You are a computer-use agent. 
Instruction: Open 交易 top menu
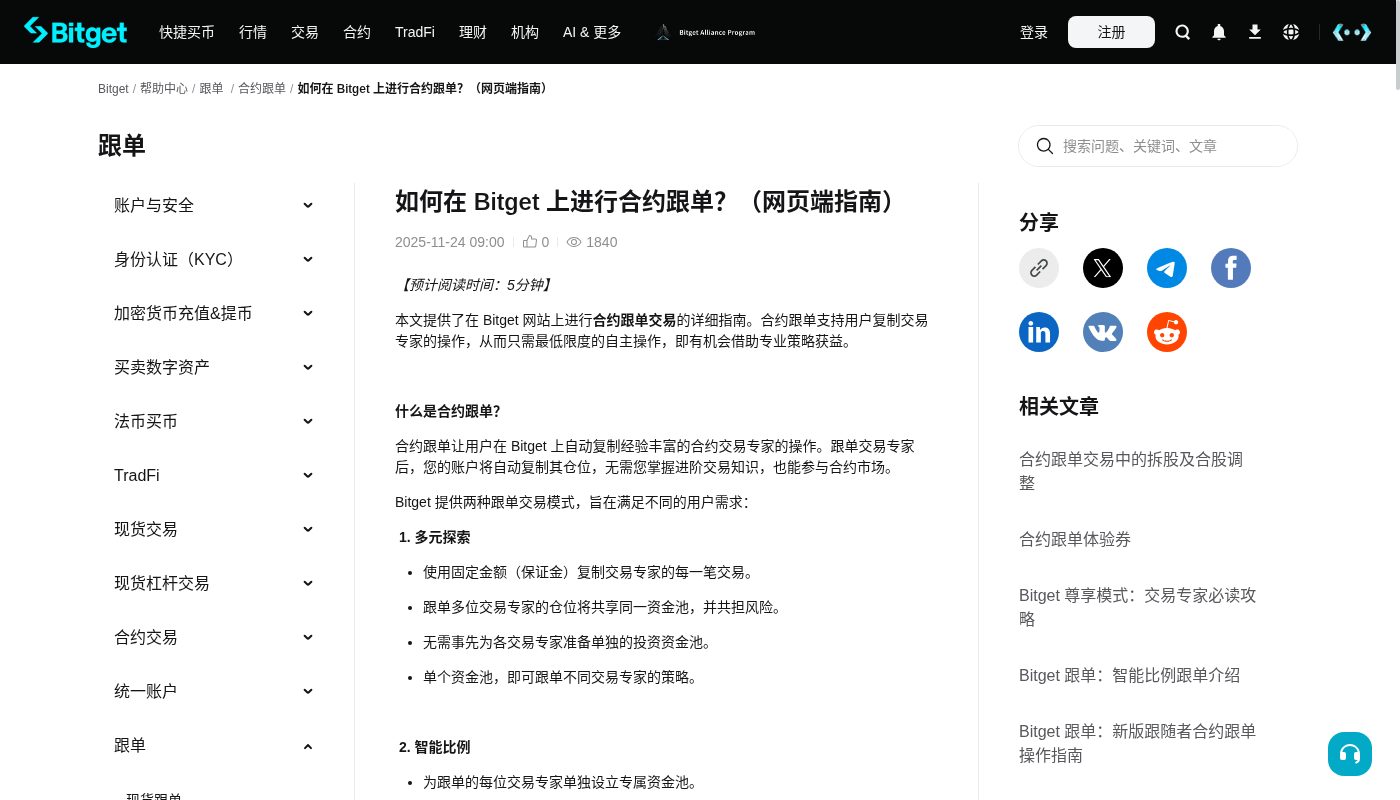tap(305, 32)
